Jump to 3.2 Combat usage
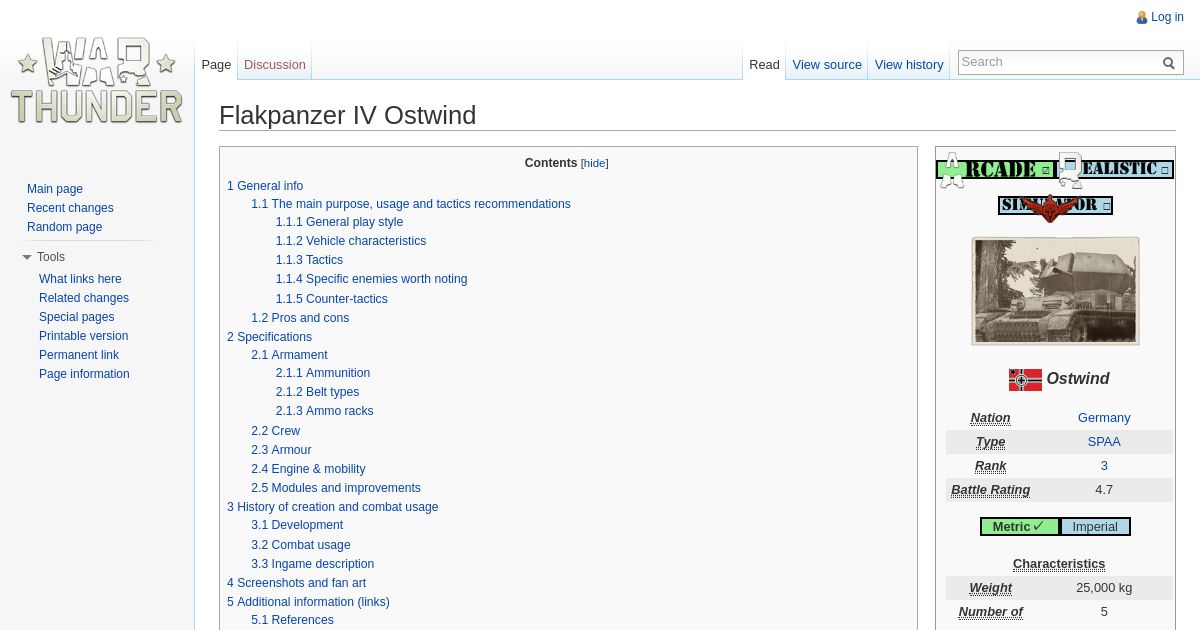1200x630 pixels. tap(301, 545)
